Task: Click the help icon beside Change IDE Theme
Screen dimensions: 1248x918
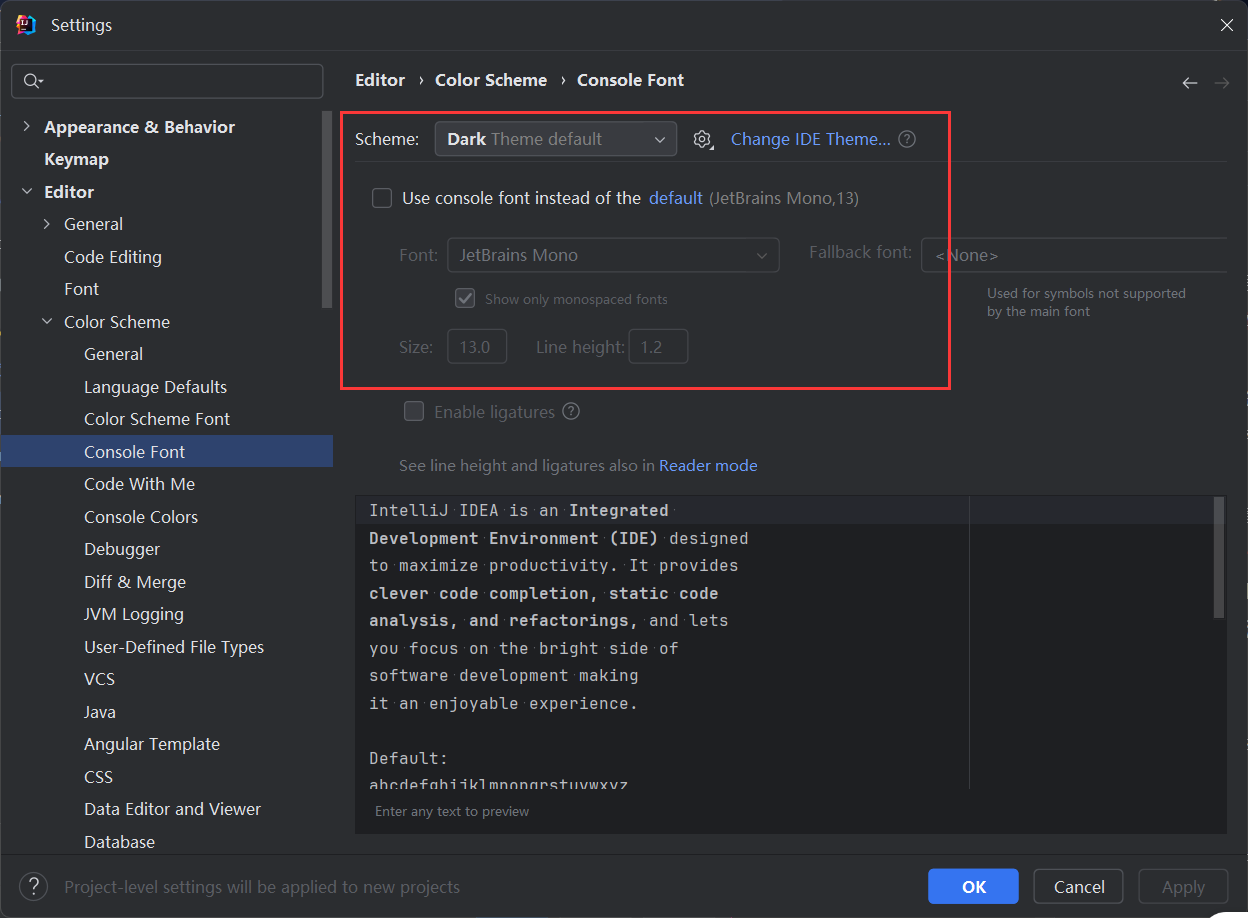Action: tap(907, 139)
